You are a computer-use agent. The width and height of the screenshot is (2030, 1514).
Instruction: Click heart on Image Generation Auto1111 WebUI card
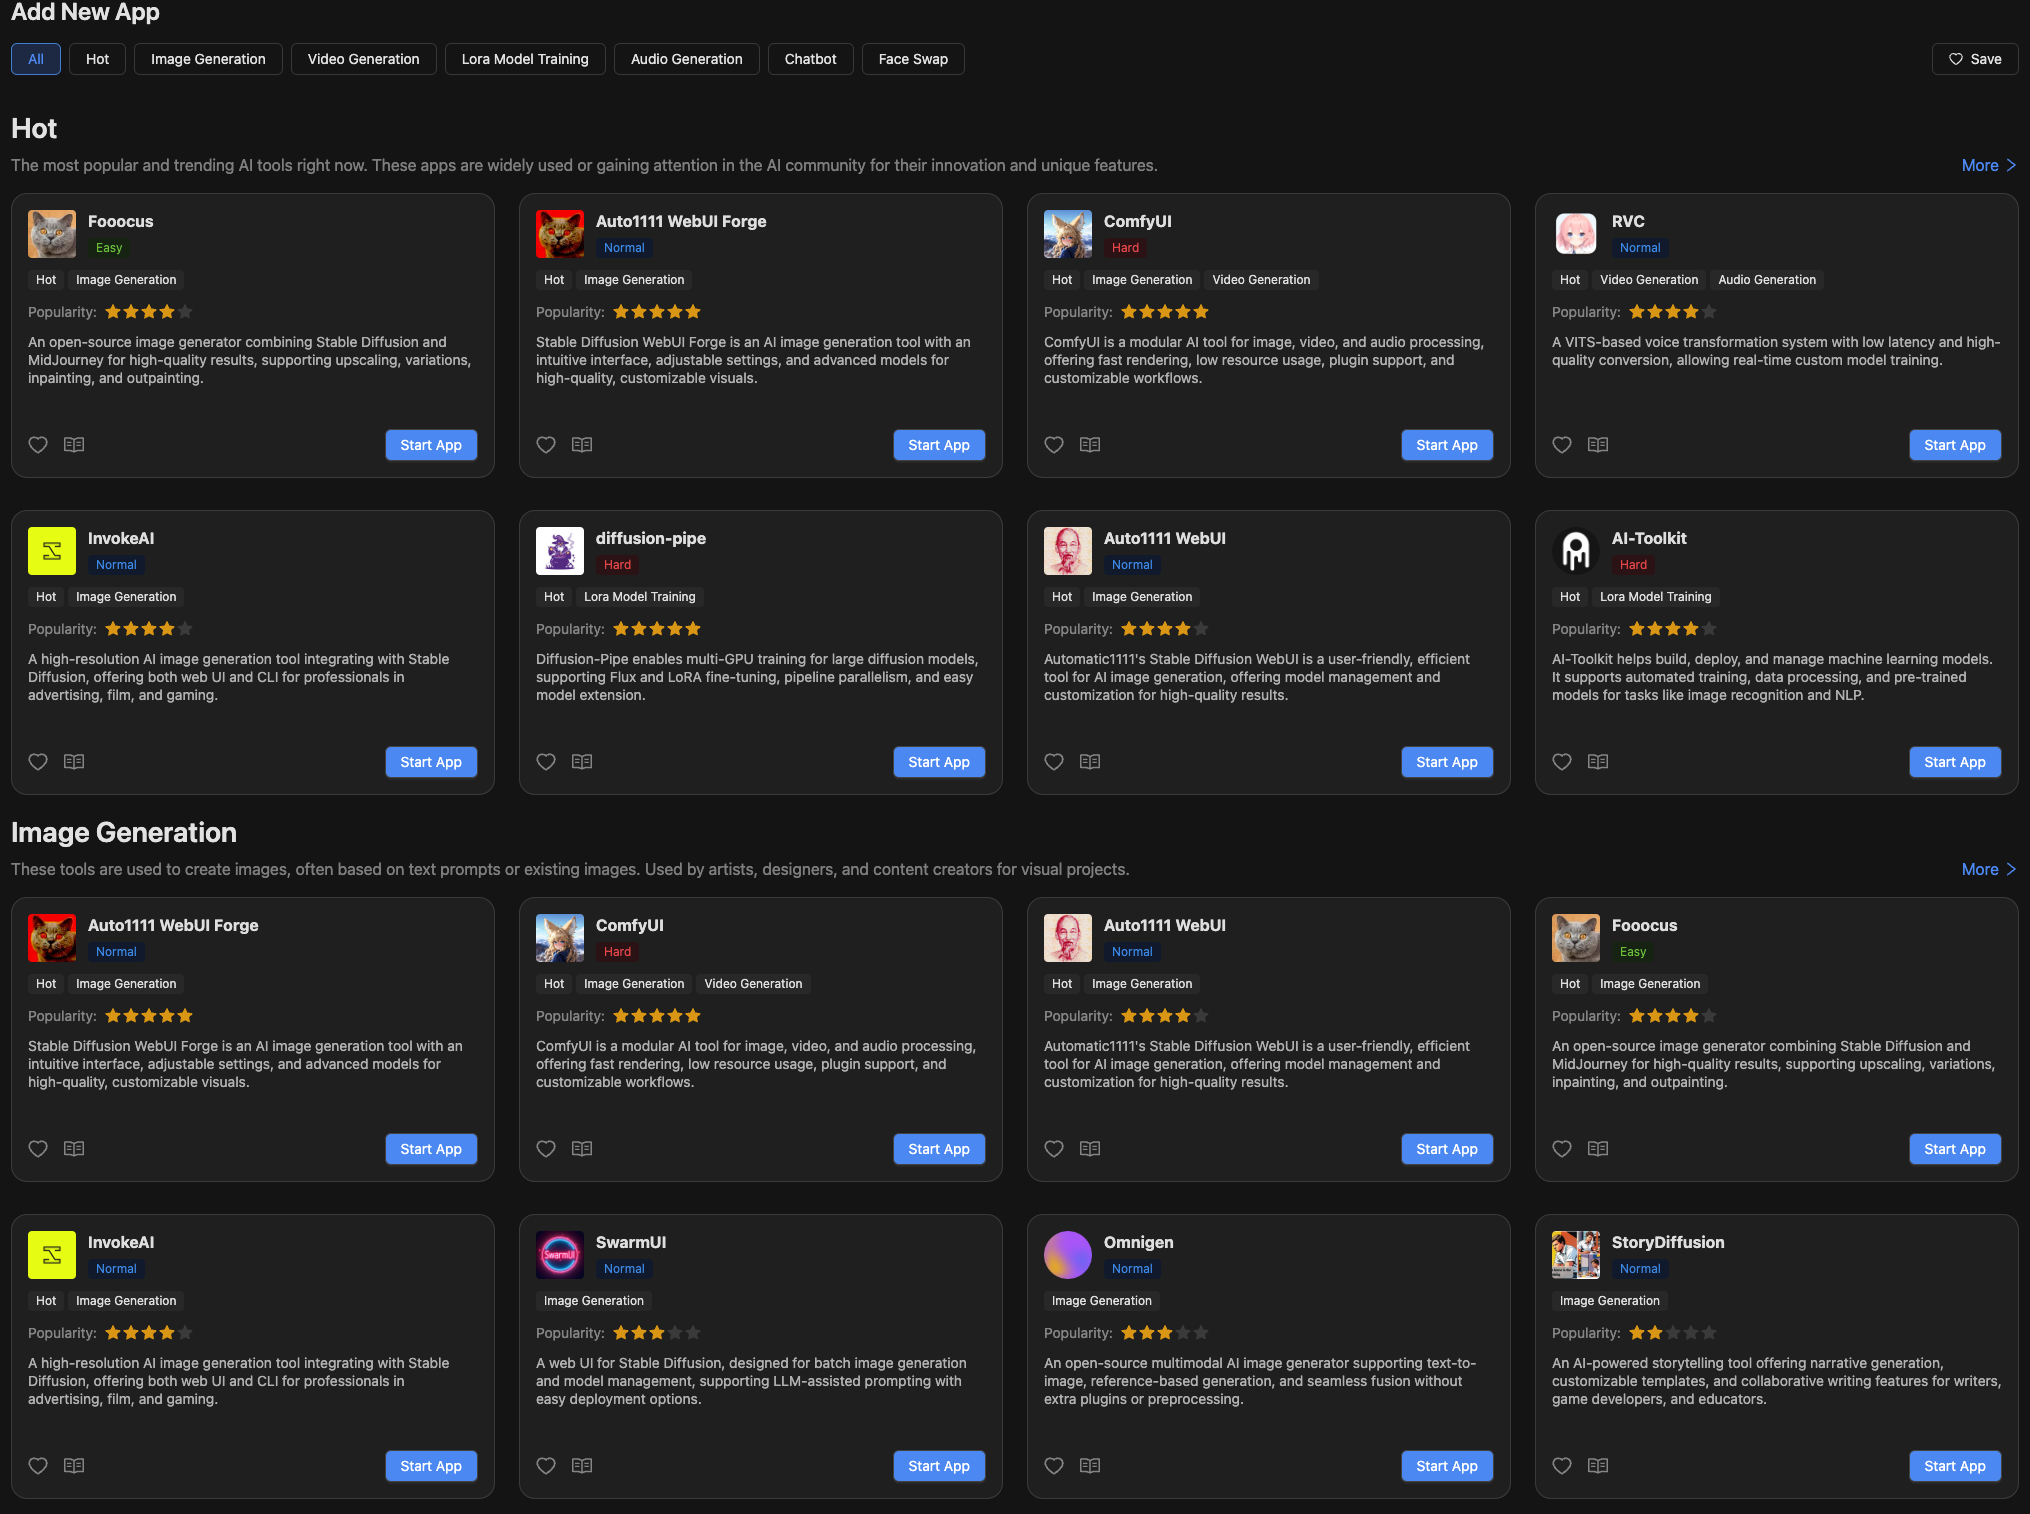tap(1054, 1149)
